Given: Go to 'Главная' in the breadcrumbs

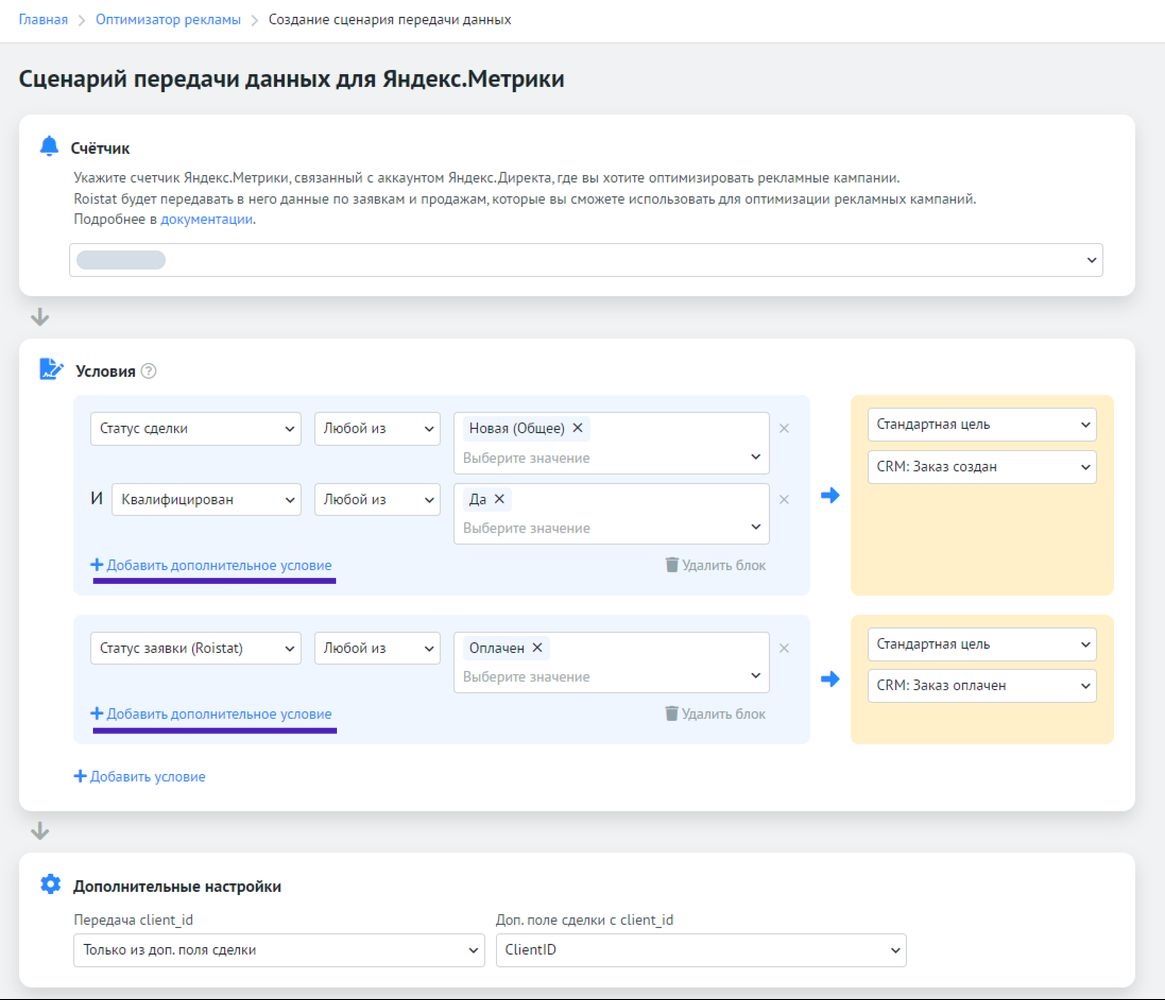Looking at the screenshot, I should tap(43, 19).
